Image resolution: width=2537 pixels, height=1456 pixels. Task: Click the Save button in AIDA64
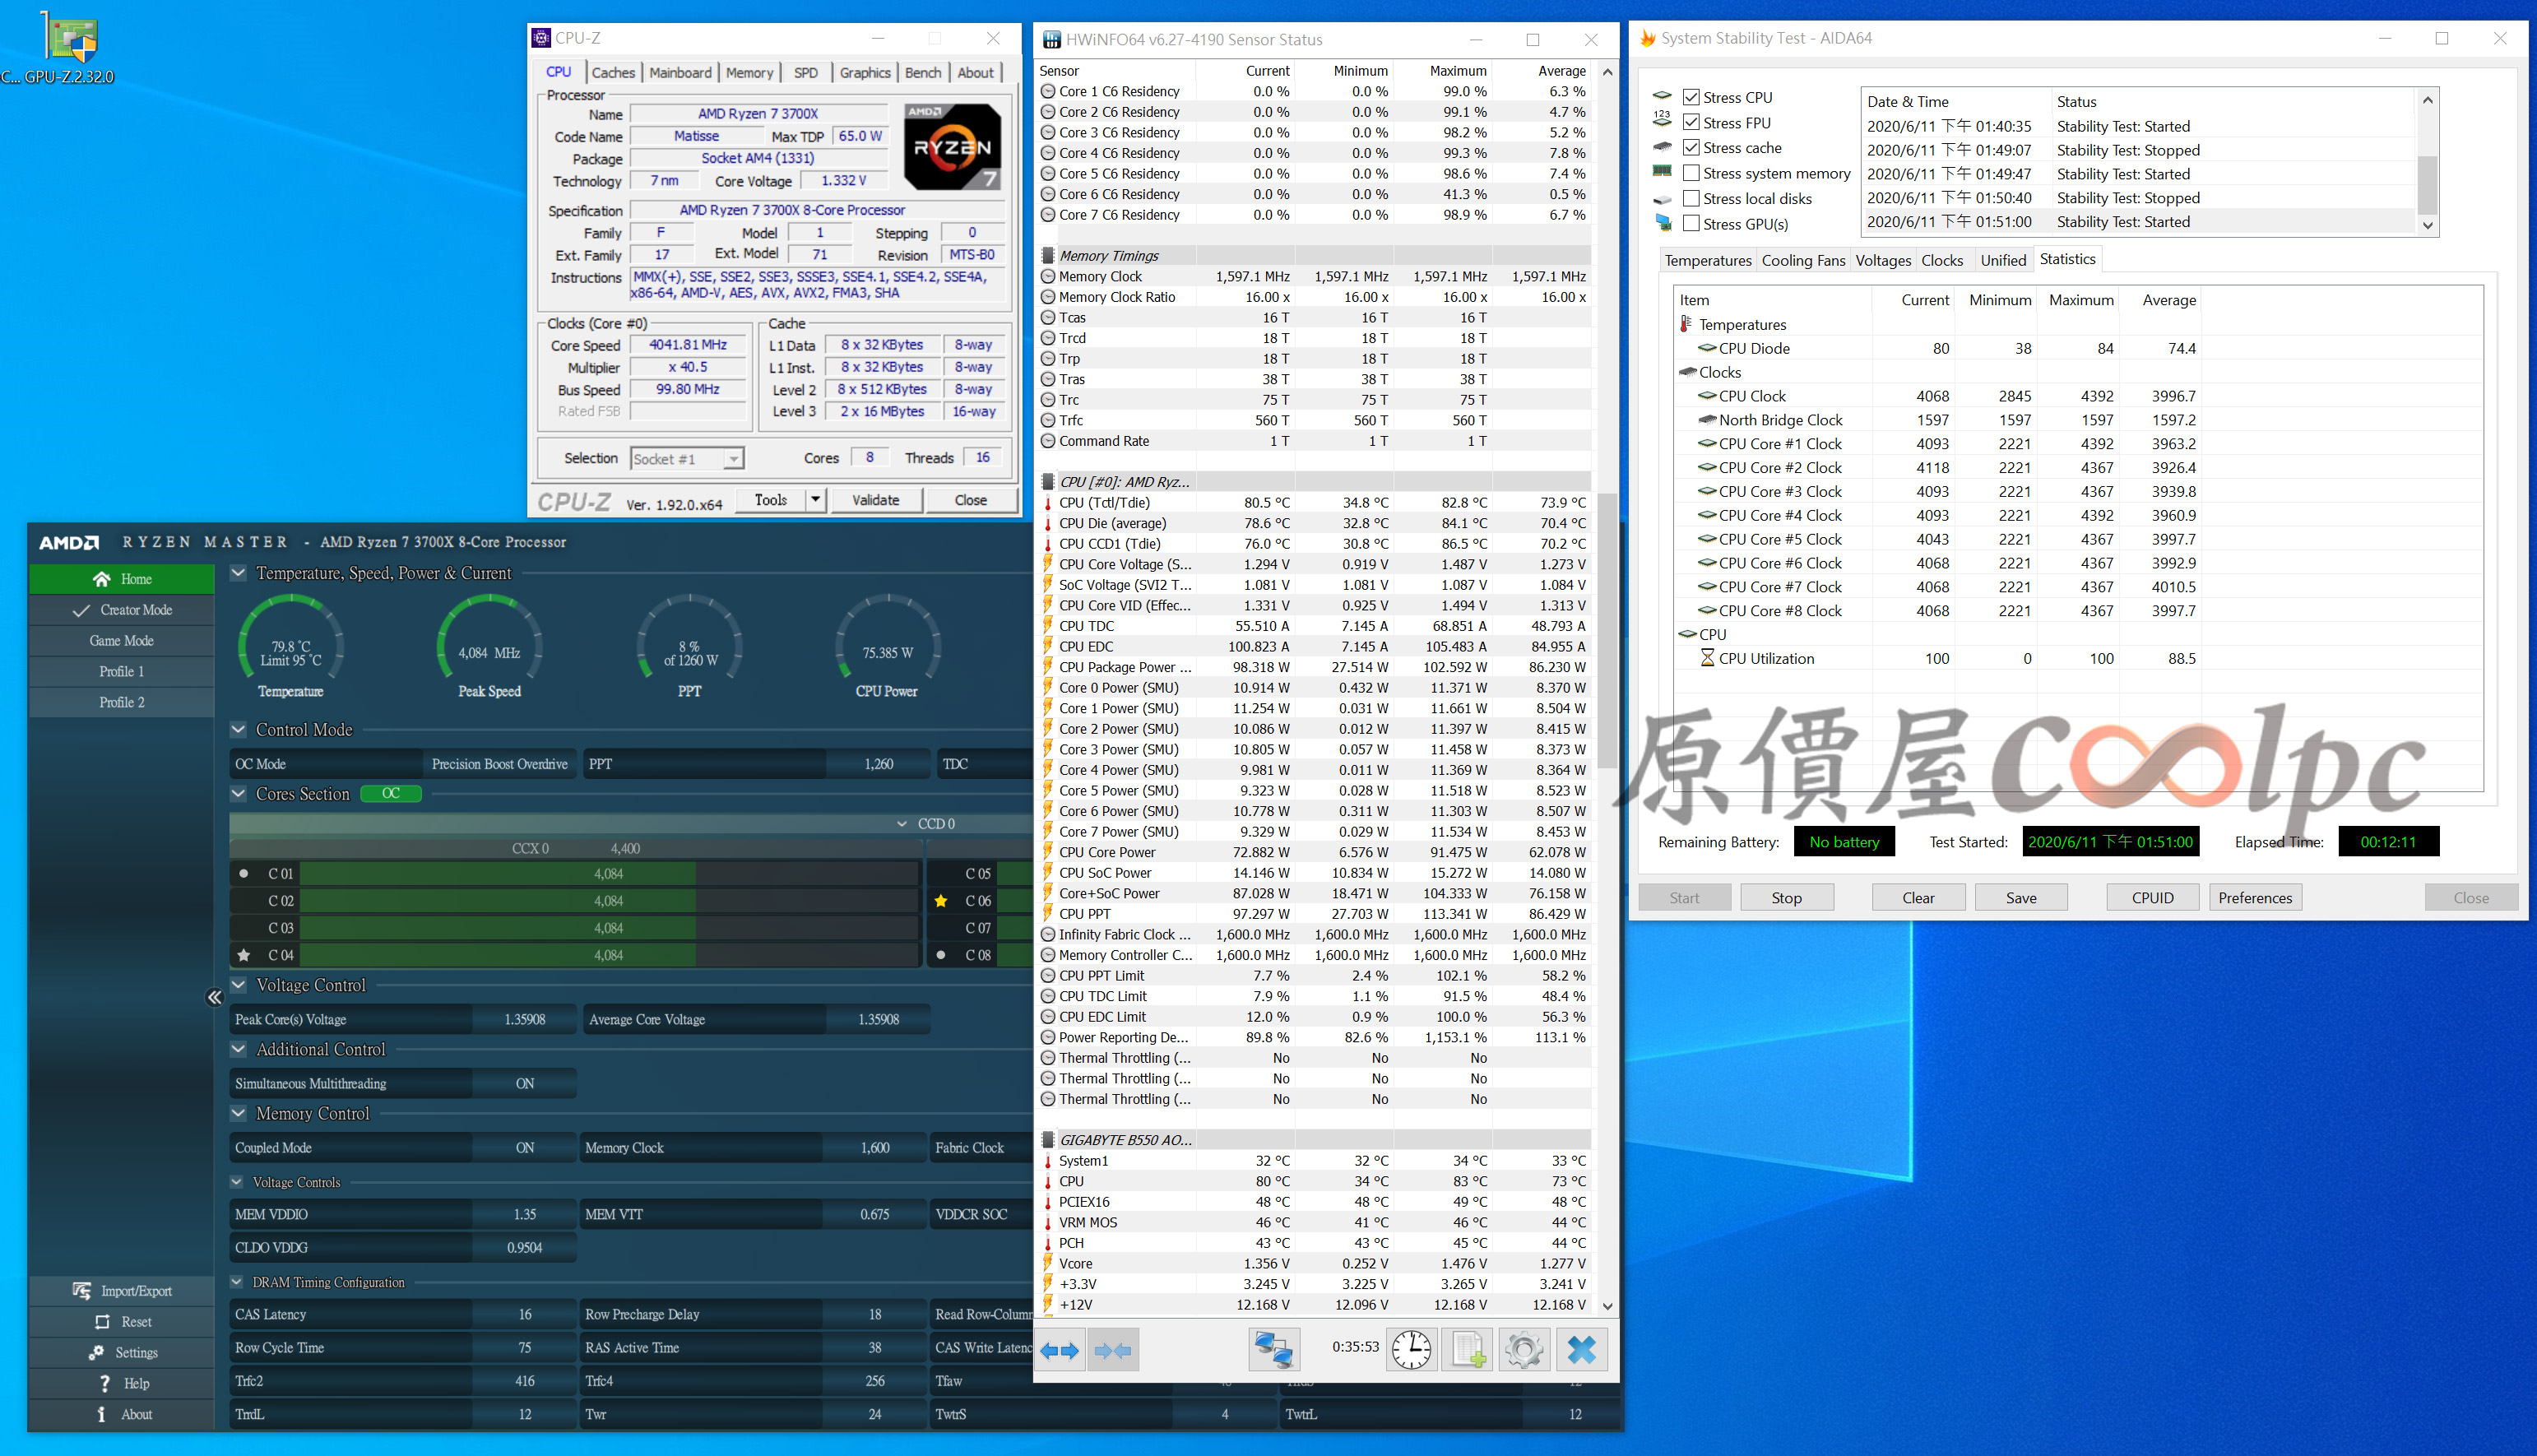click(2021, 898)
